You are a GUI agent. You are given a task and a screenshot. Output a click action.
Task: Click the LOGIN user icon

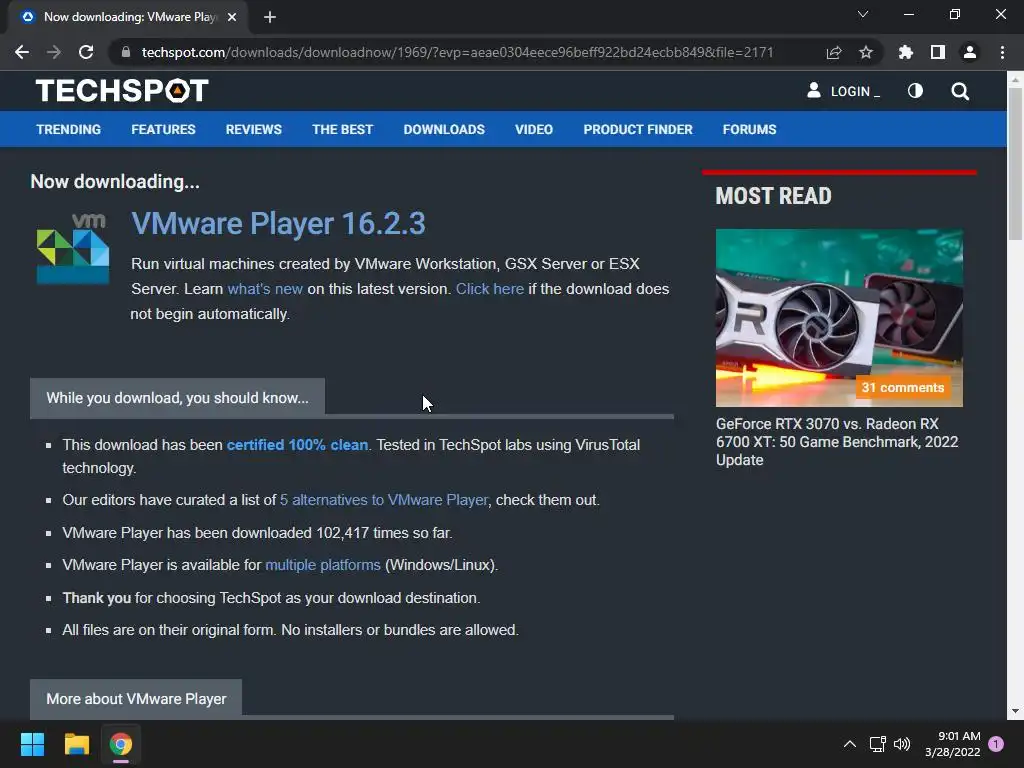[814, 91]
